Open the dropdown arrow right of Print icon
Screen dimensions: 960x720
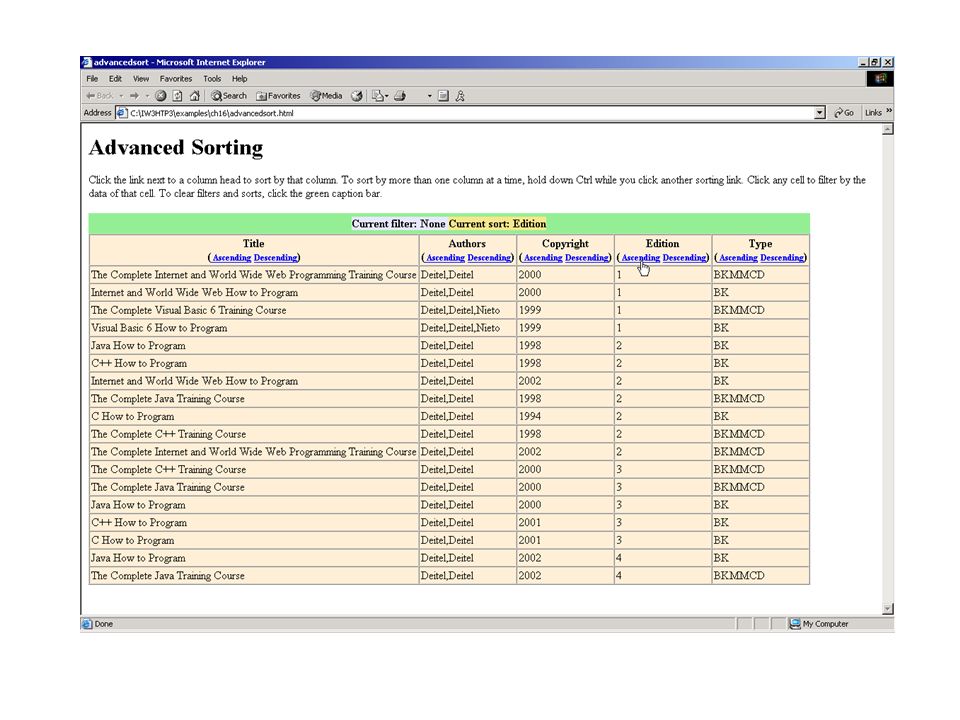tap(430, 96)
